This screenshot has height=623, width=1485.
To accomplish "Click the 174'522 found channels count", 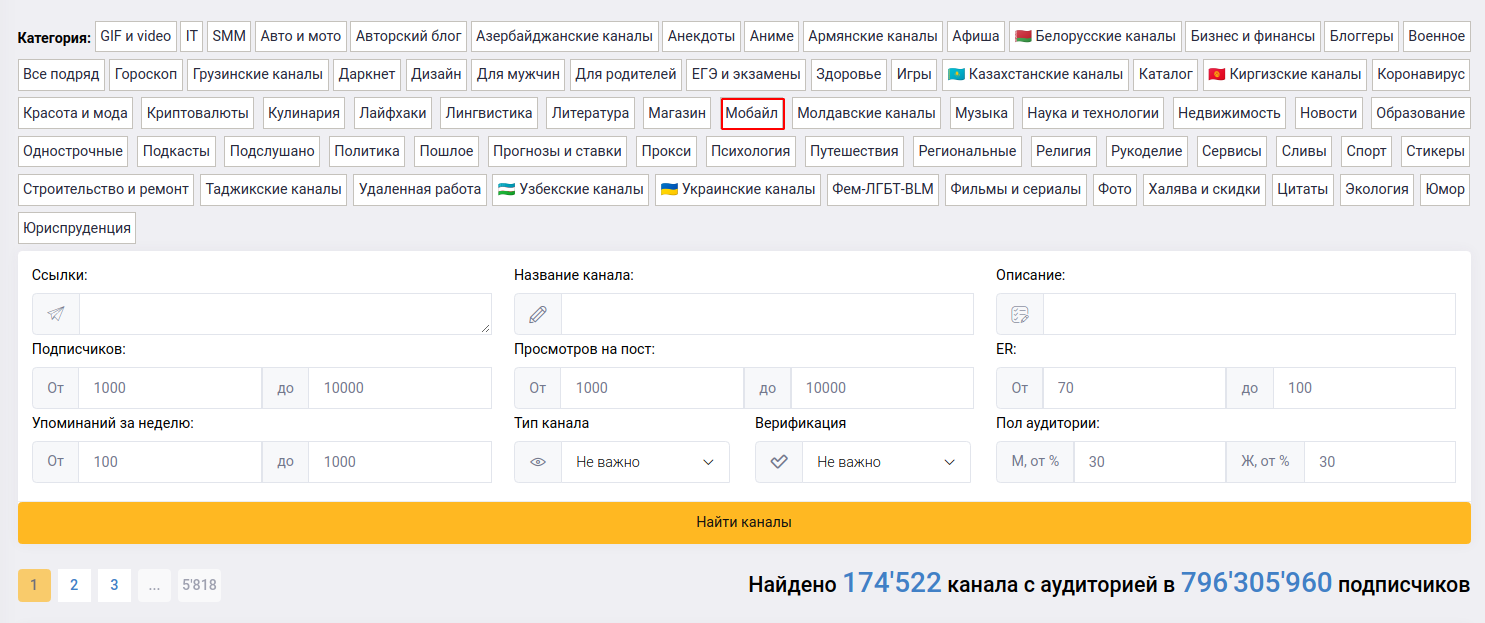I will tap(892, 583).
